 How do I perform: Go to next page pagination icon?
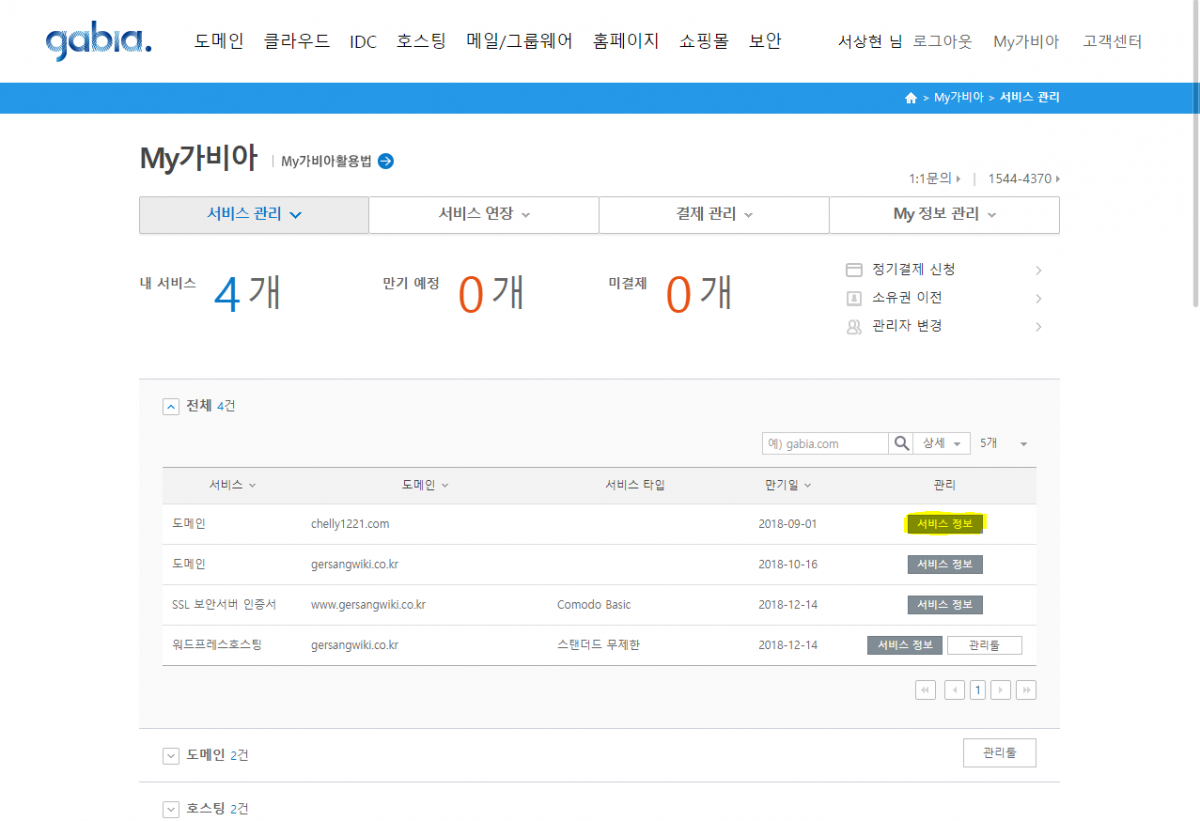(x=1000, y=690)
